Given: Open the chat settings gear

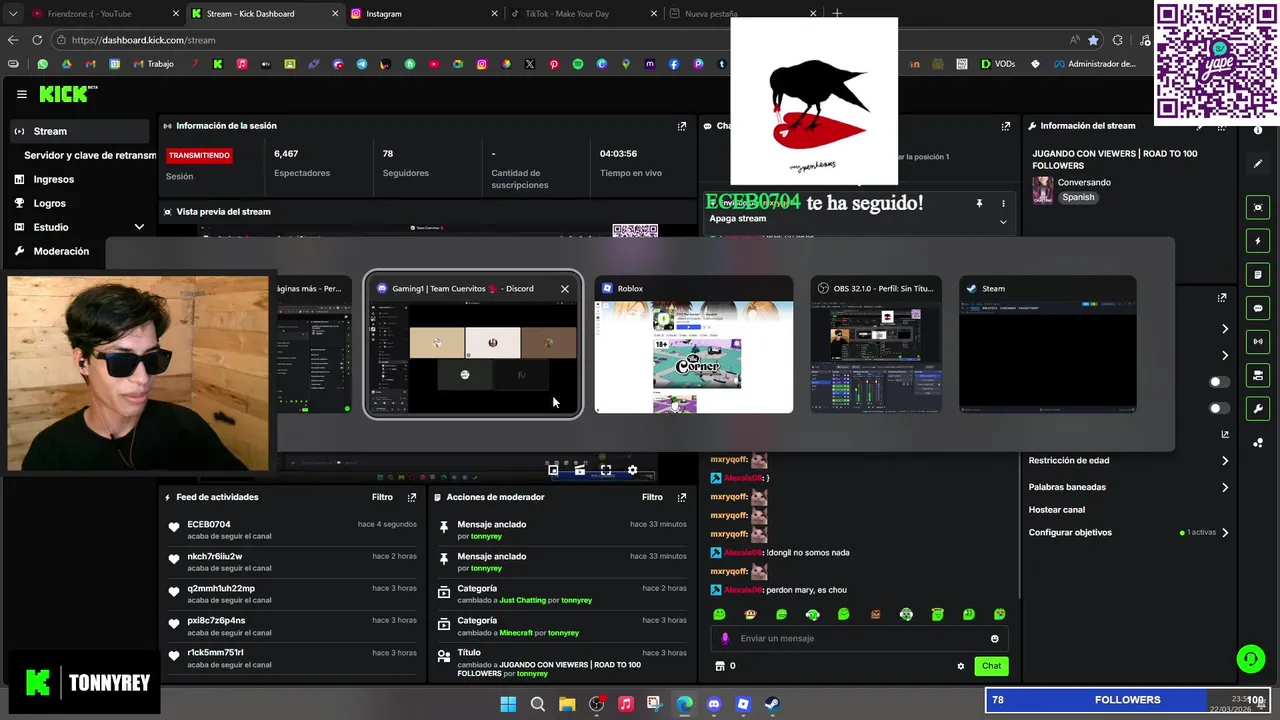Looking at the screenshot, I should [961, 666].
